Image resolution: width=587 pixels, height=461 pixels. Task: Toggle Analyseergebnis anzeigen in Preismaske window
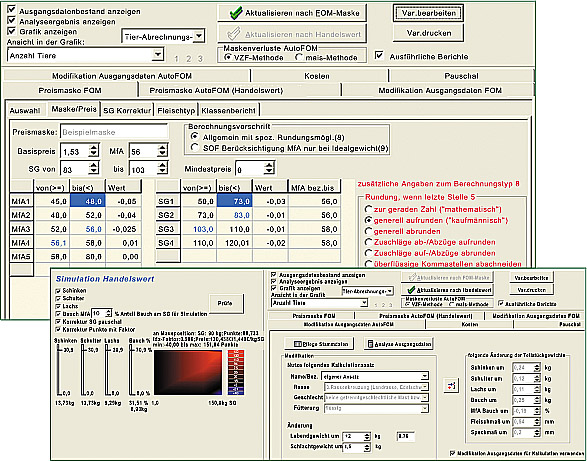12,20
